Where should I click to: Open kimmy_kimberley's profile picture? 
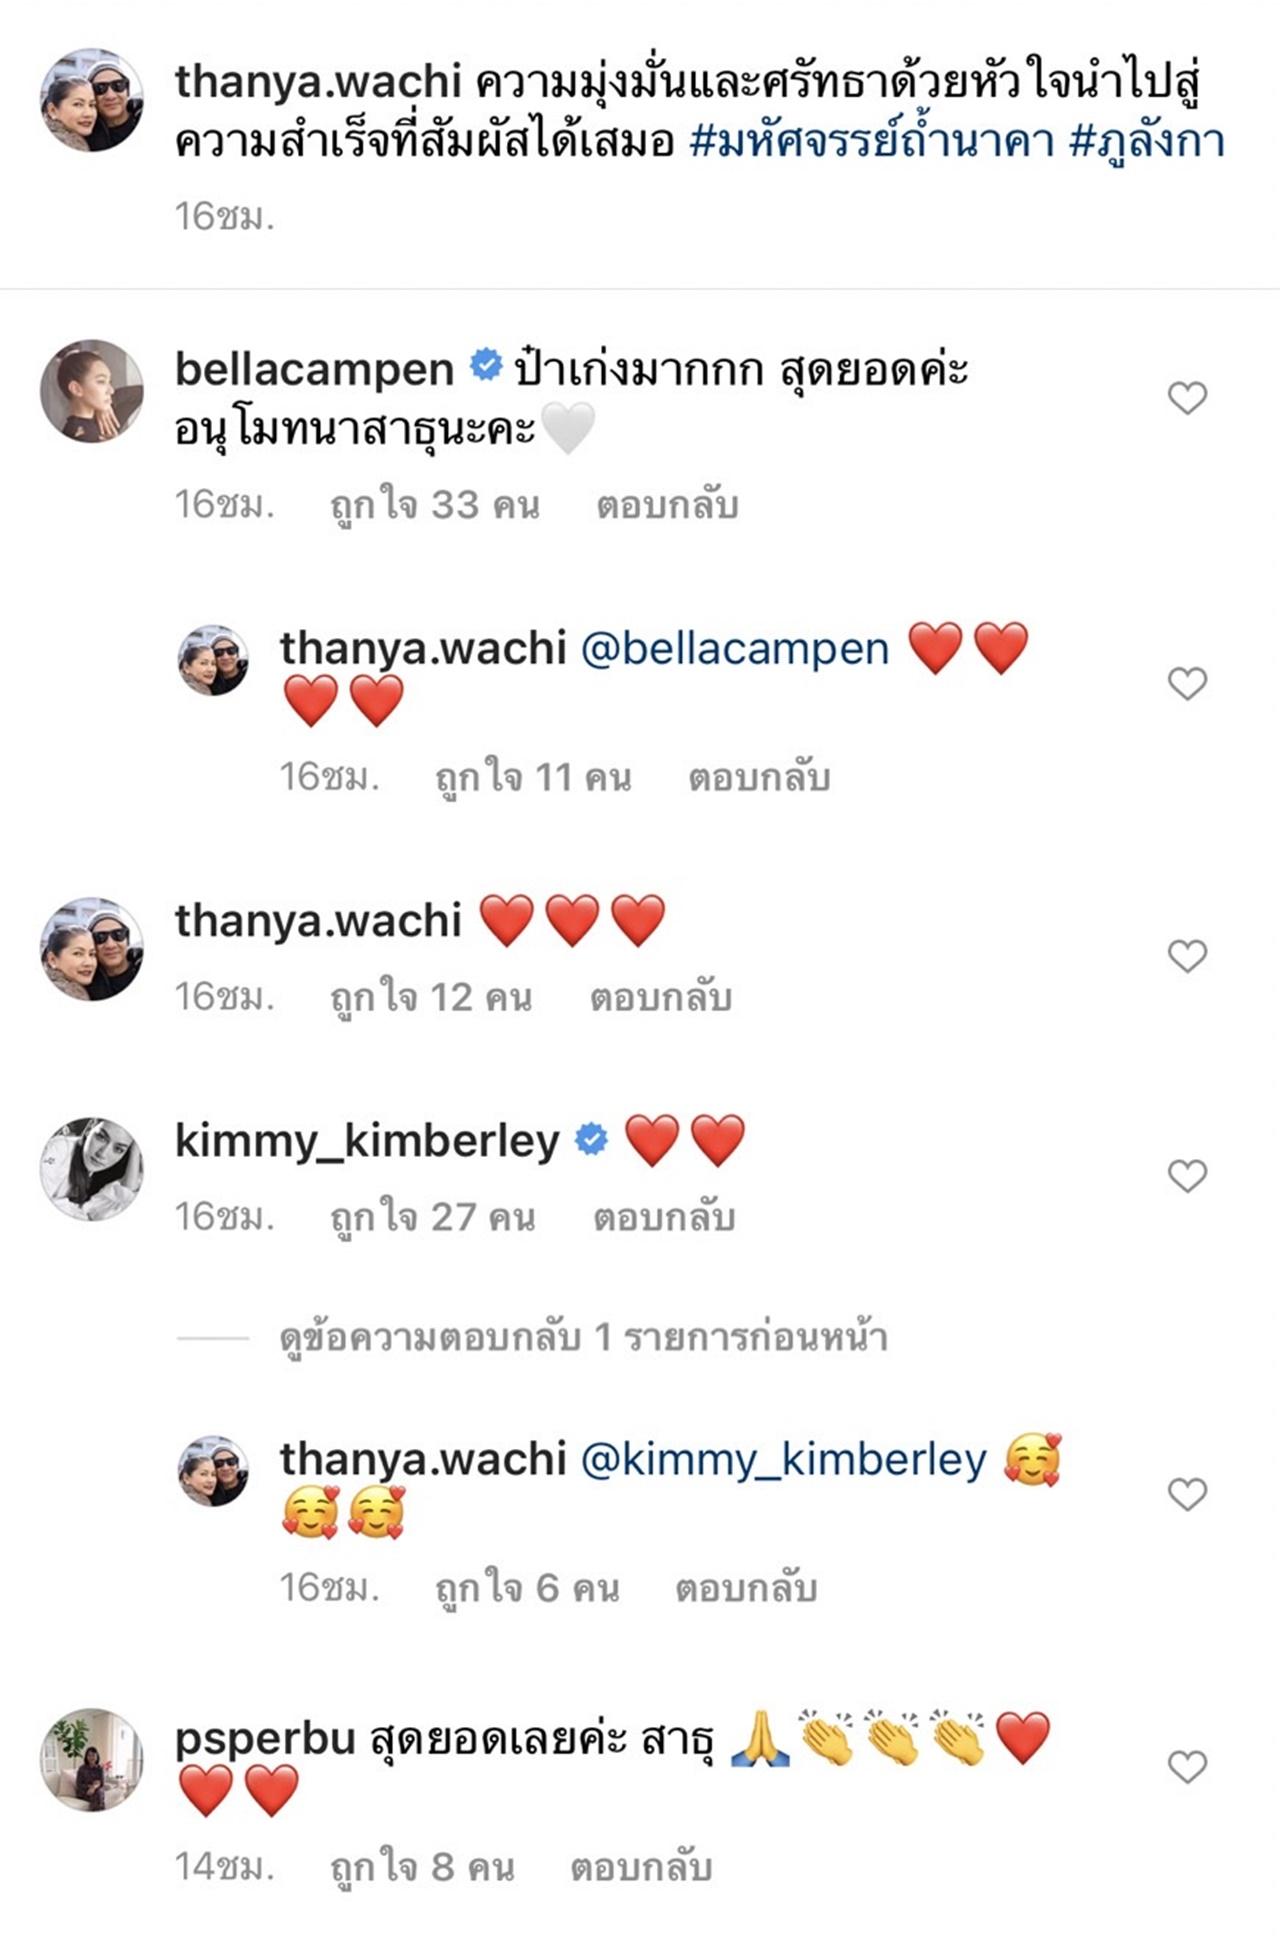pyautogui.click(x=91, y=1169)
